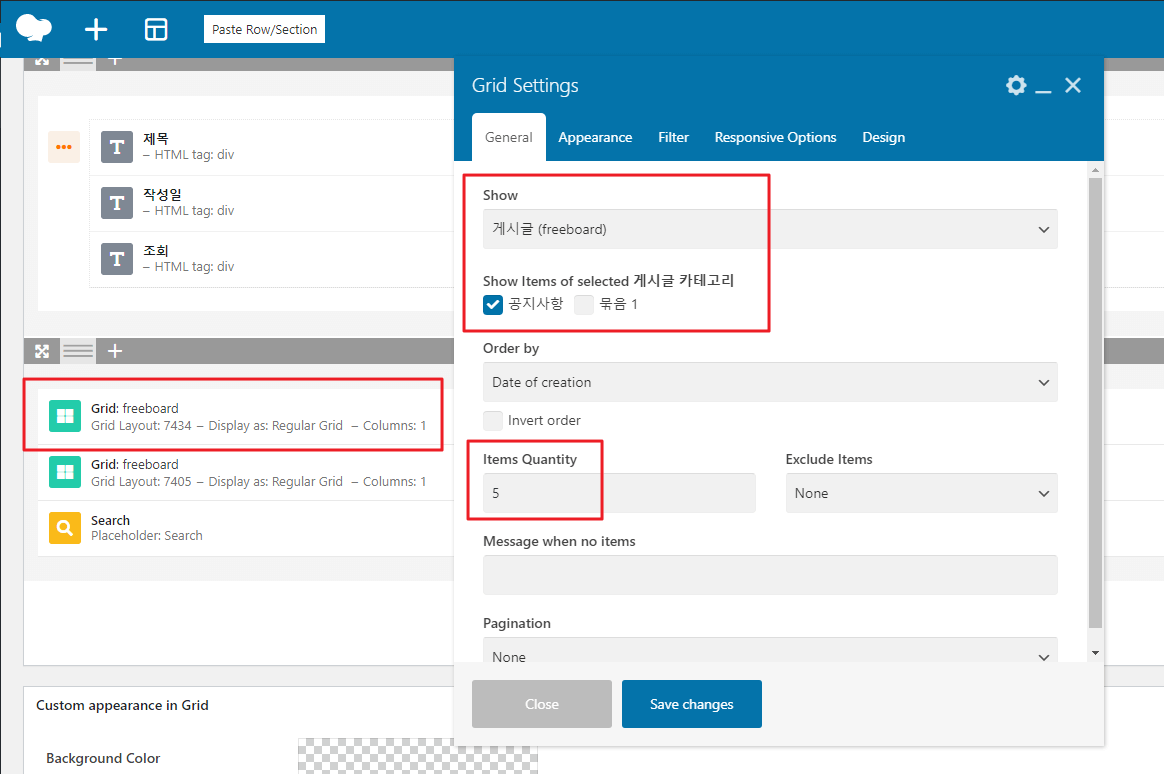This screenshot has height=774, width=1164.
Task: Click Message when no items field
Action: (x=770, y=575)
